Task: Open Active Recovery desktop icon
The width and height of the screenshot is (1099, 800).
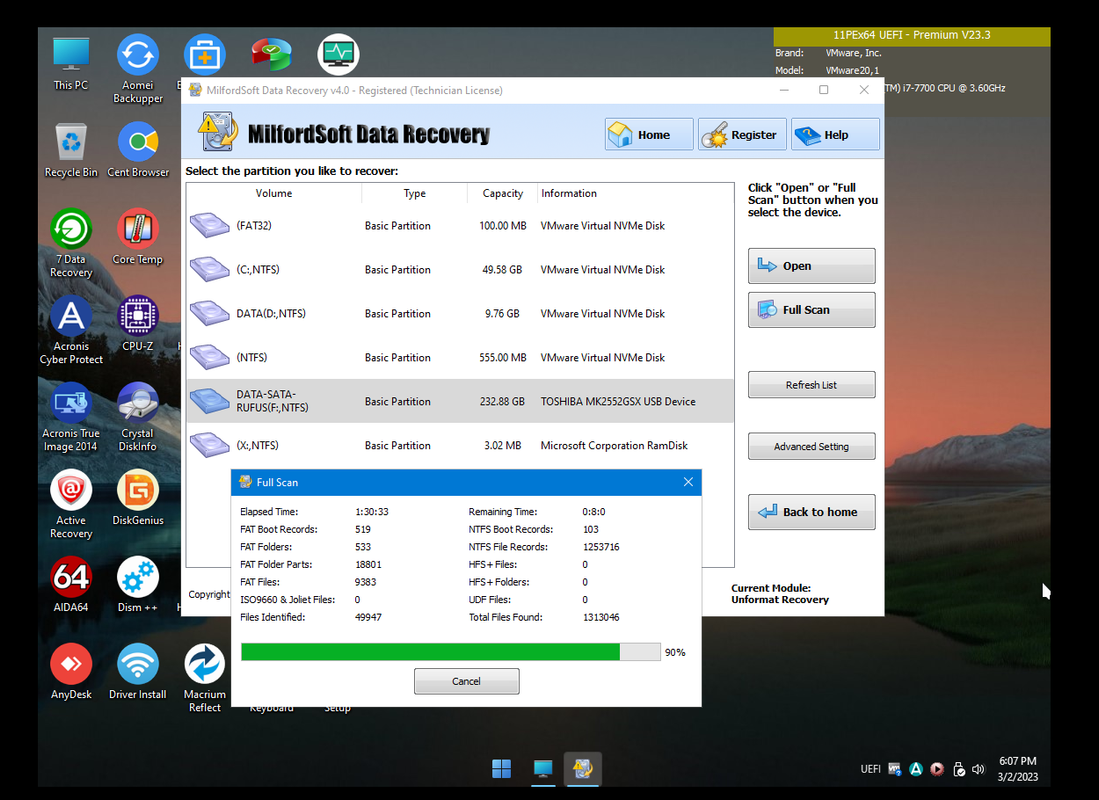Action: [71, 505]
